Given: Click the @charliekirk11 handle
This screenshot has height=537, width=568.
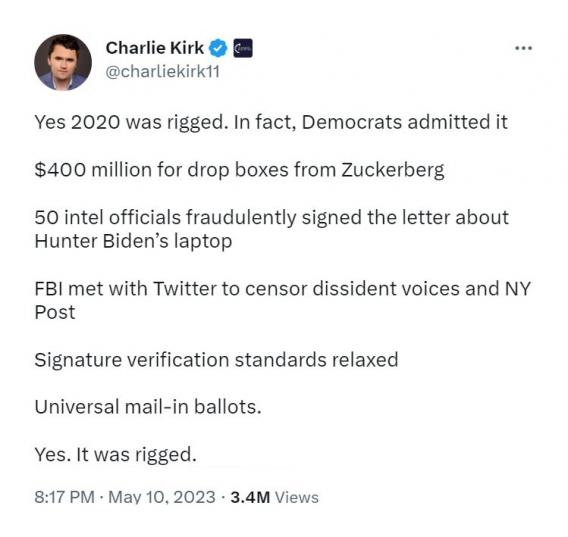Looking at the screenshot, I should [x=163, y=71].
